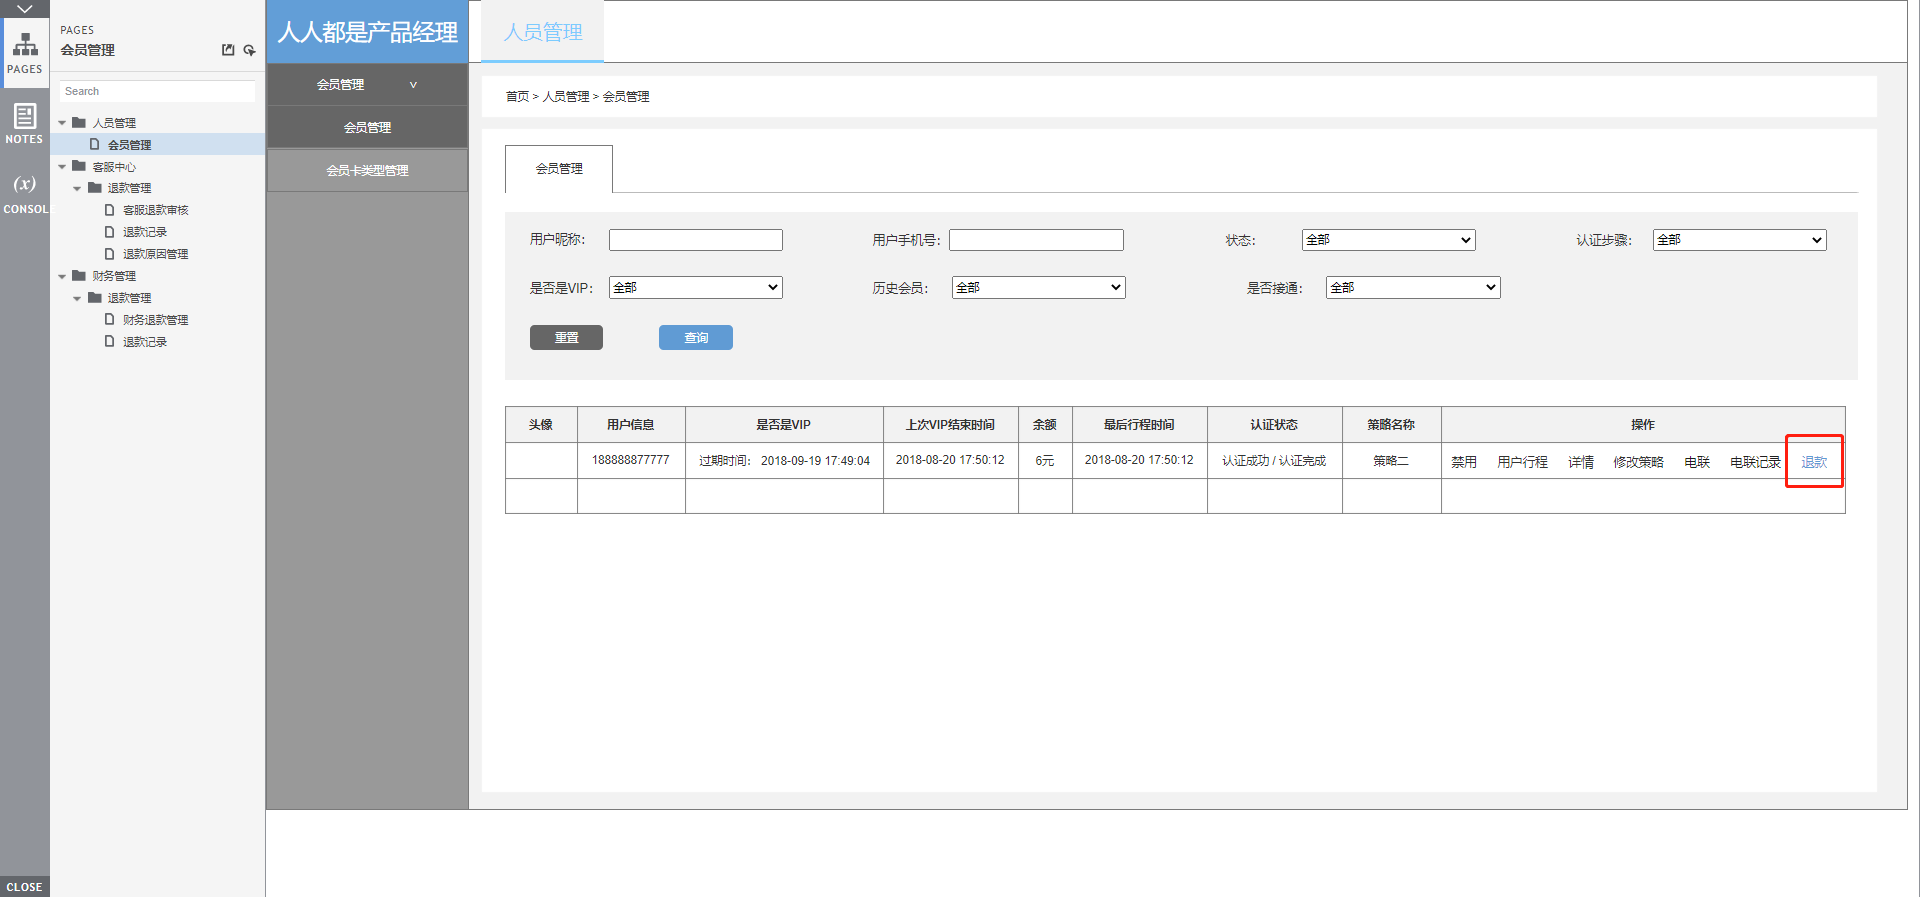This screenshot has width=1920, height=897.
Task: Open the 是否接通 dropdown
Action: (1413, 288)
